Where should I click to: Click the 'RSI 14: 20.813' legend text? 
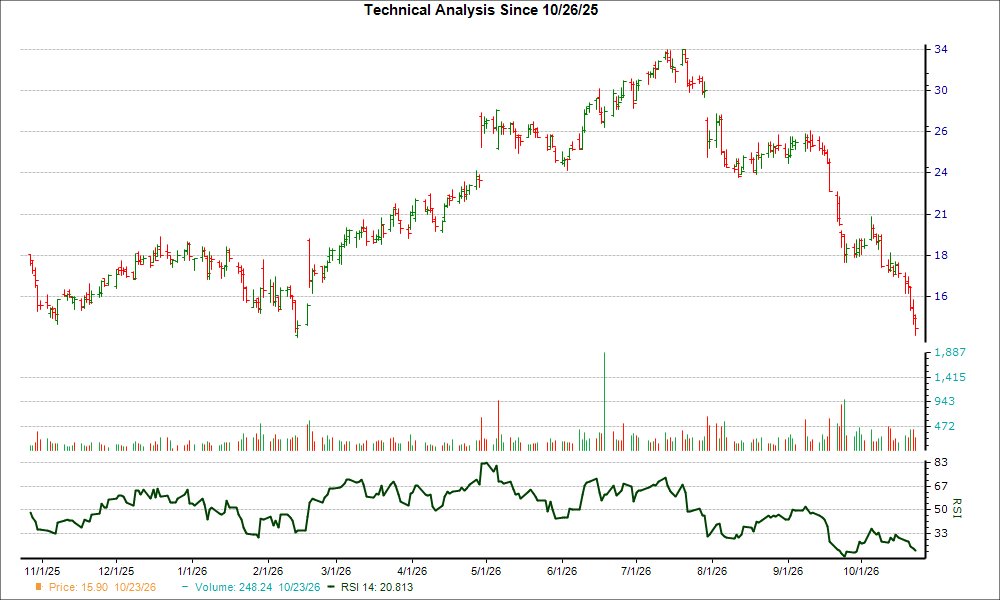[377, 587]
